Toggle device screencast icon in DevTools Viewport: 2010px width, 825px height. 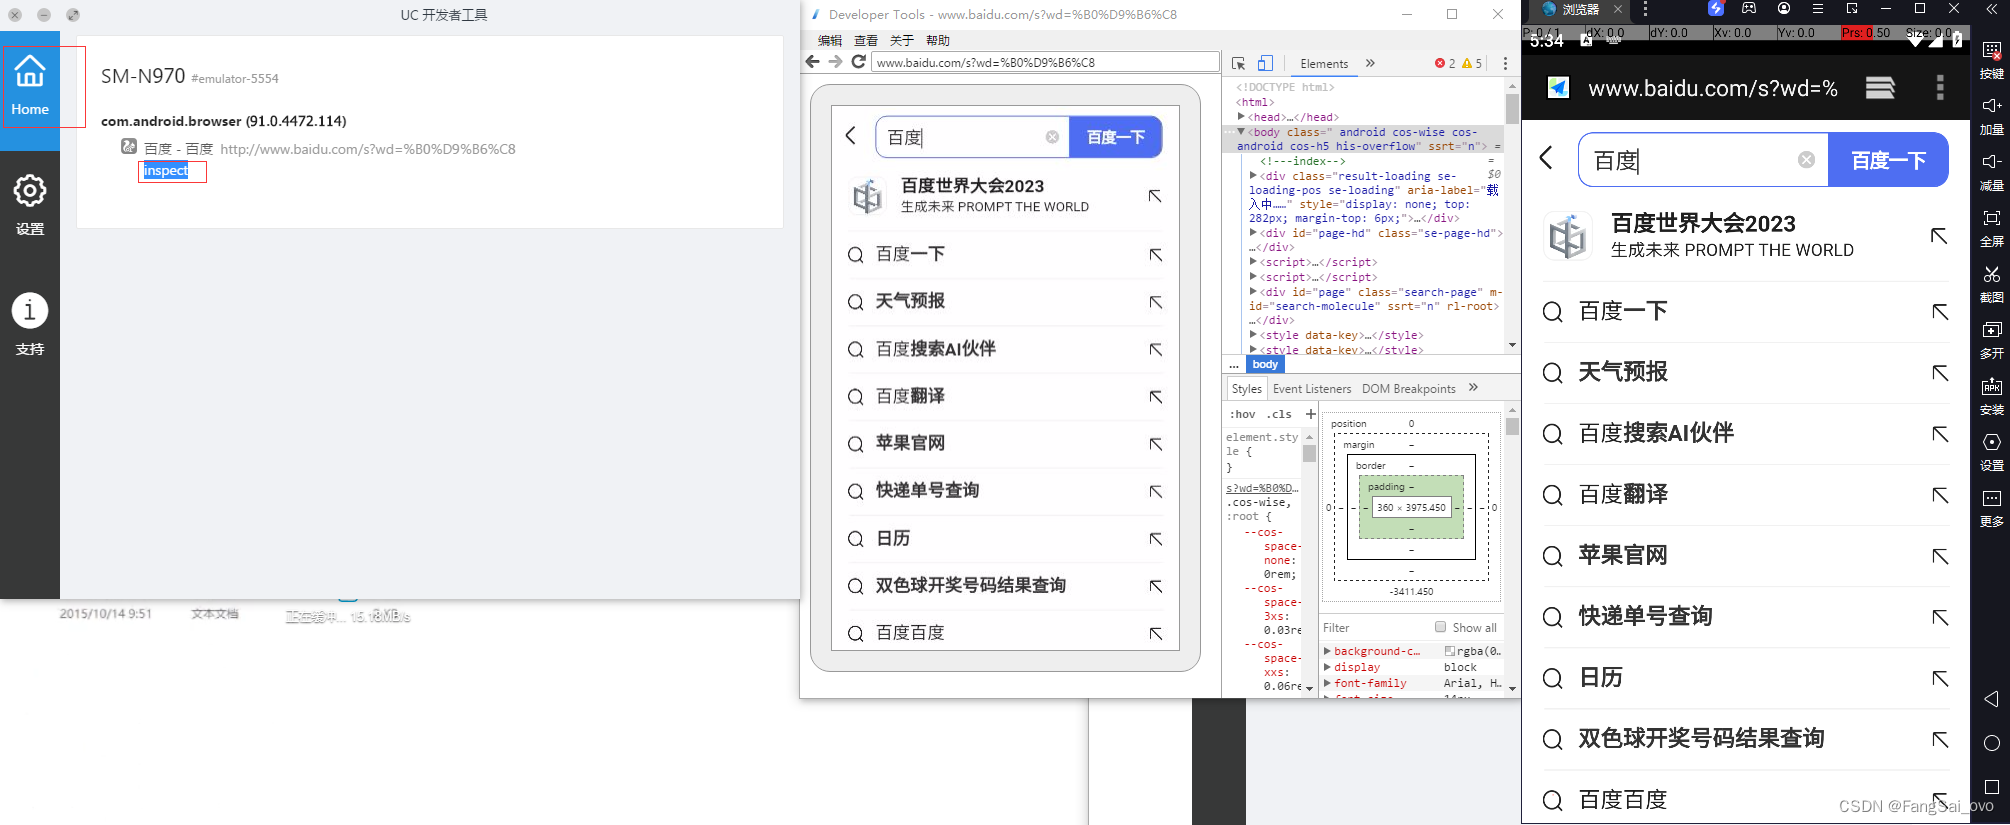[x=1265, y=63]
